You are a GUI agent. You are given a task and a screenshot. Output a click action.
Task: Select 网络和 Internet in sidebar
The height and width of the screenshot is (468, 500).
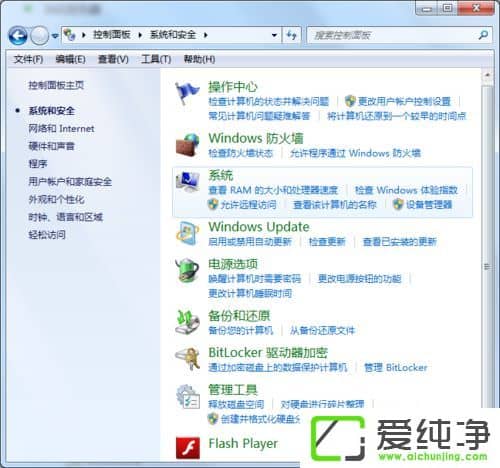pos(61,129)
